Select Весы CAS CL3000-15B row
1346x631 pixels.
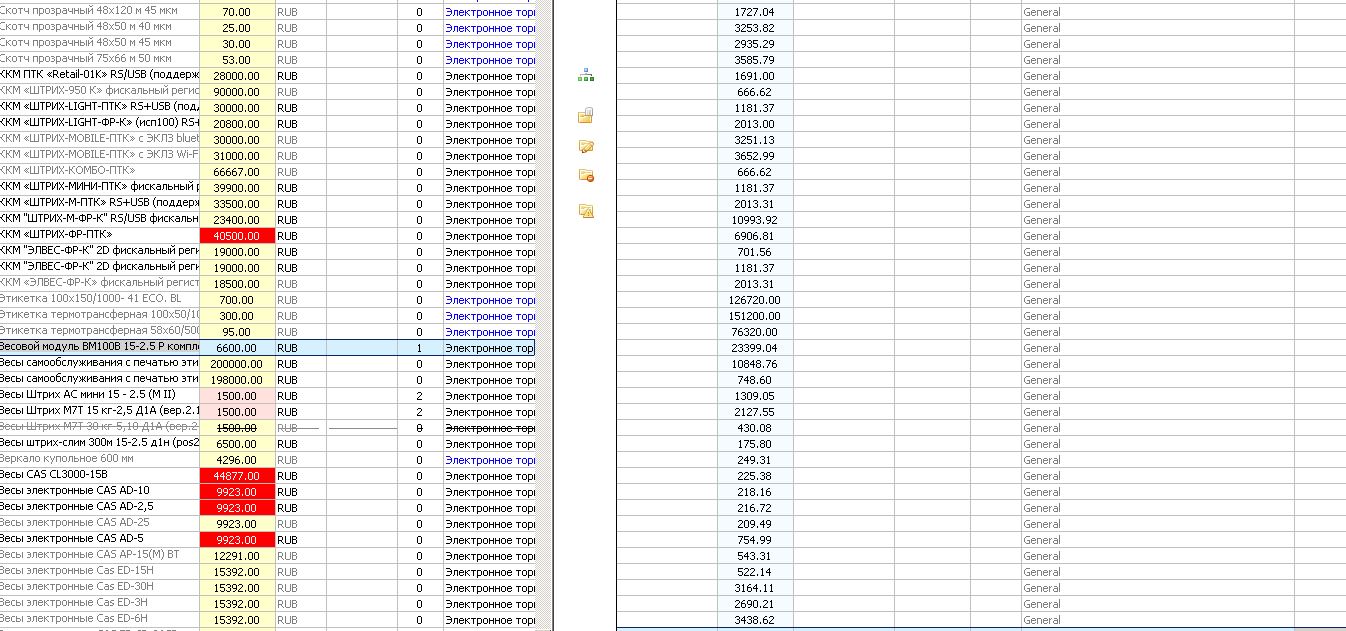(268, 476)
